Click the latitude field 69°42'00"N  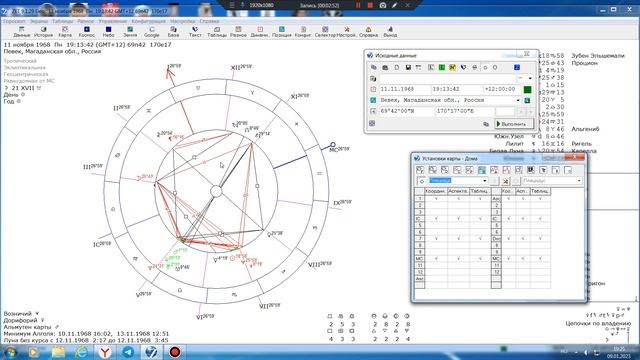(x=407, y=111)
